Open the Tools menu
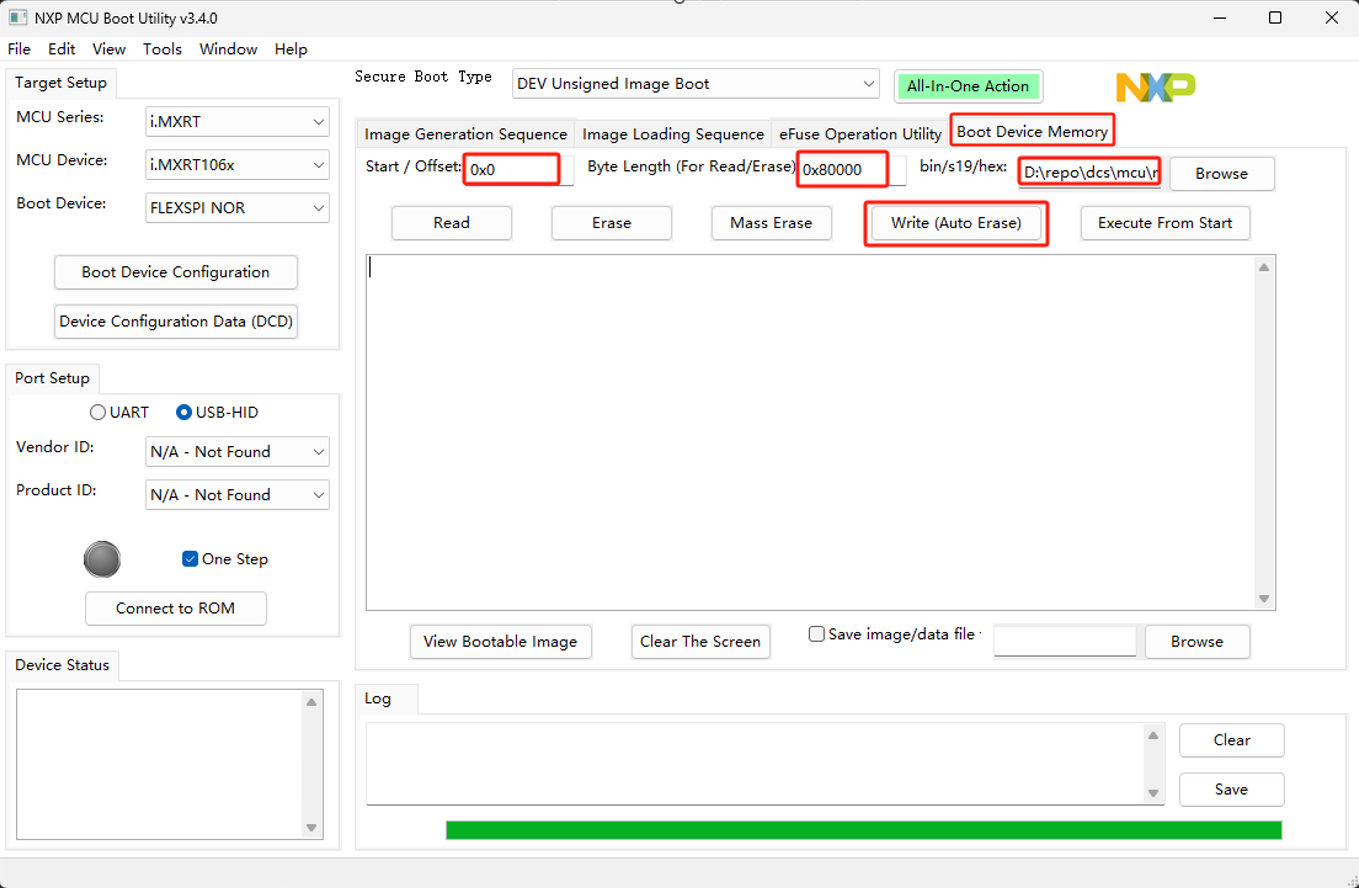This screenshot has width=1359, height=888. pyautogui.click(x=162, y=49)
